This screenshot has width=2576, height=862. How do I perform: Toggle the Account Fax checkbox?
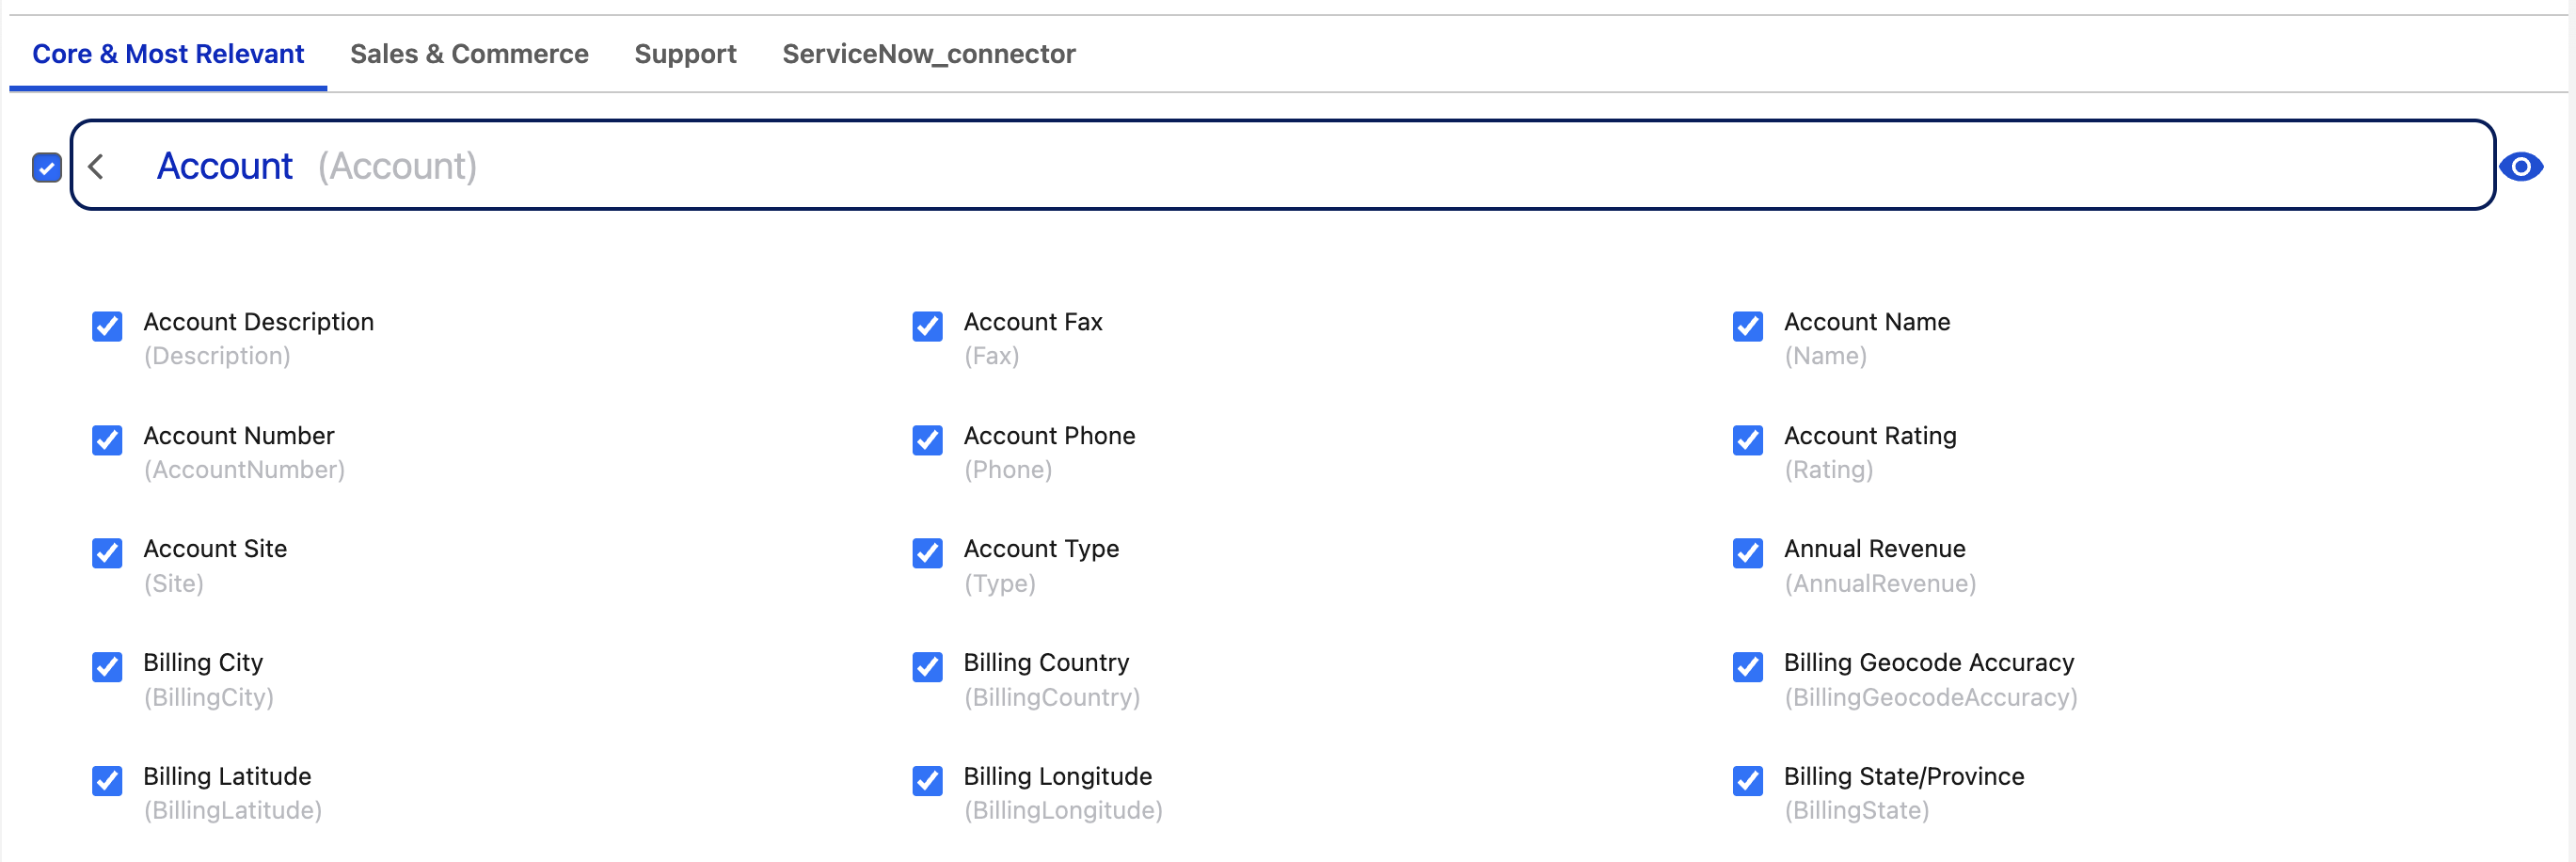(x=927, y=326)
